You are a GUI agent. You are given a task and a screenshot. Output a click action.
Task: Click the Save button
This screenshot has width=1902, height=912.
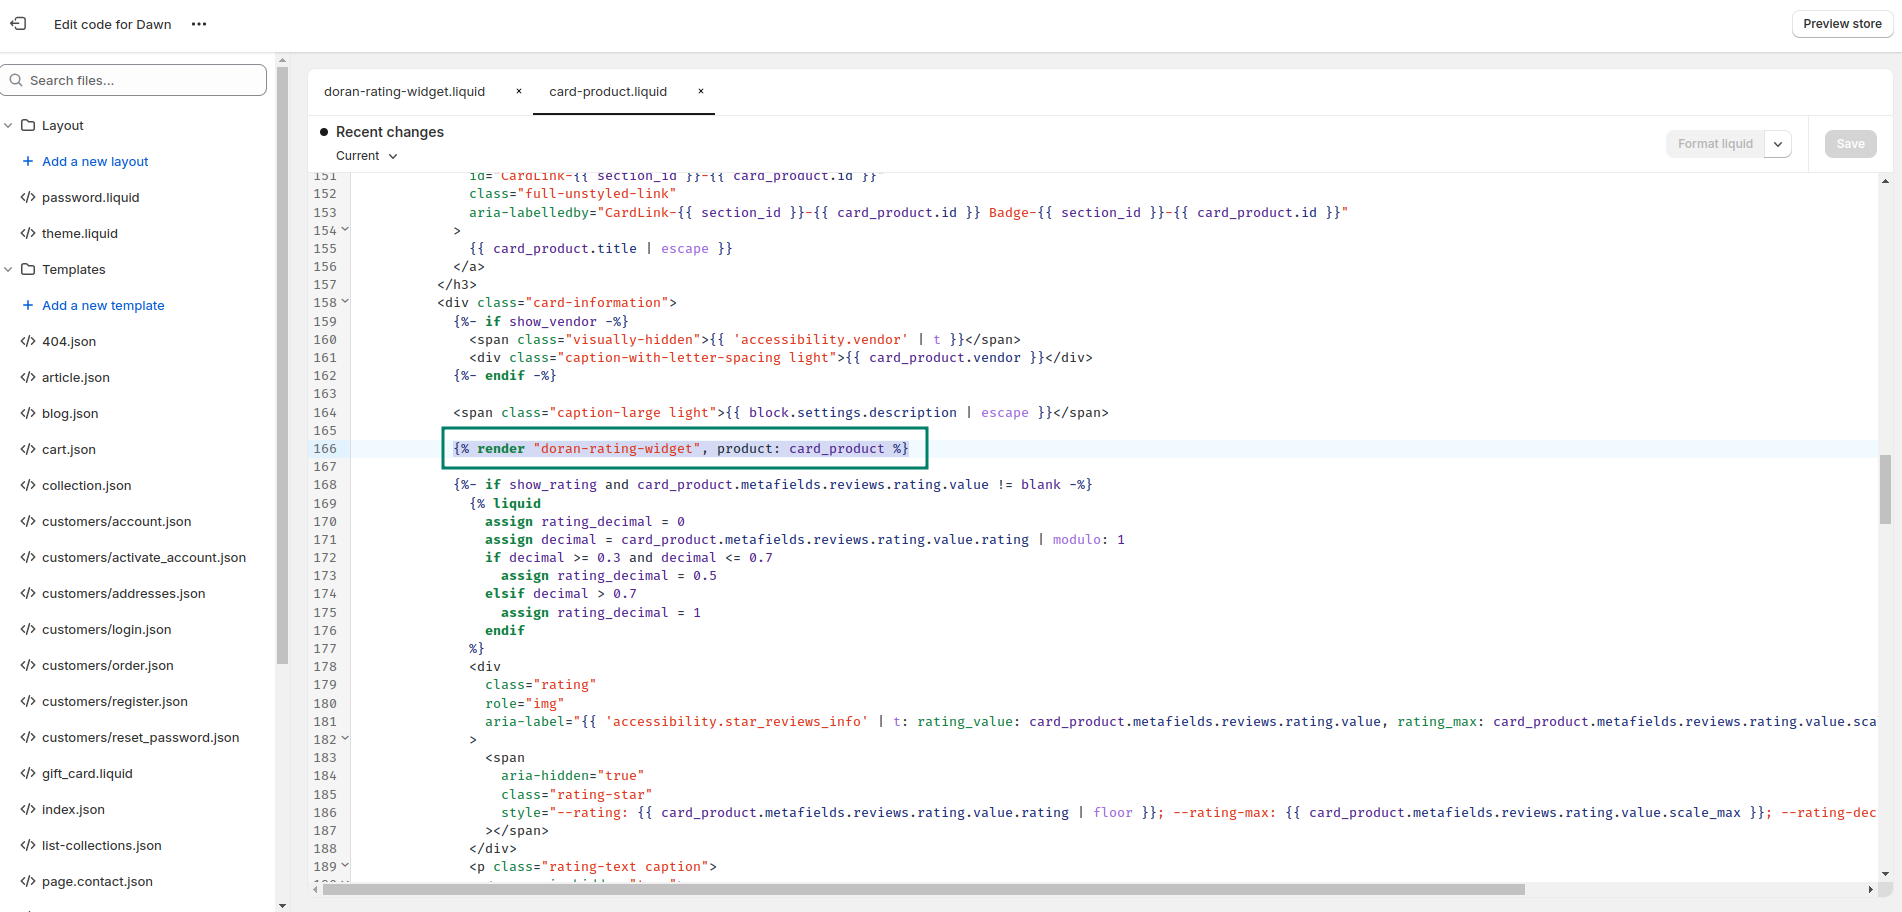click(1850, 144)
